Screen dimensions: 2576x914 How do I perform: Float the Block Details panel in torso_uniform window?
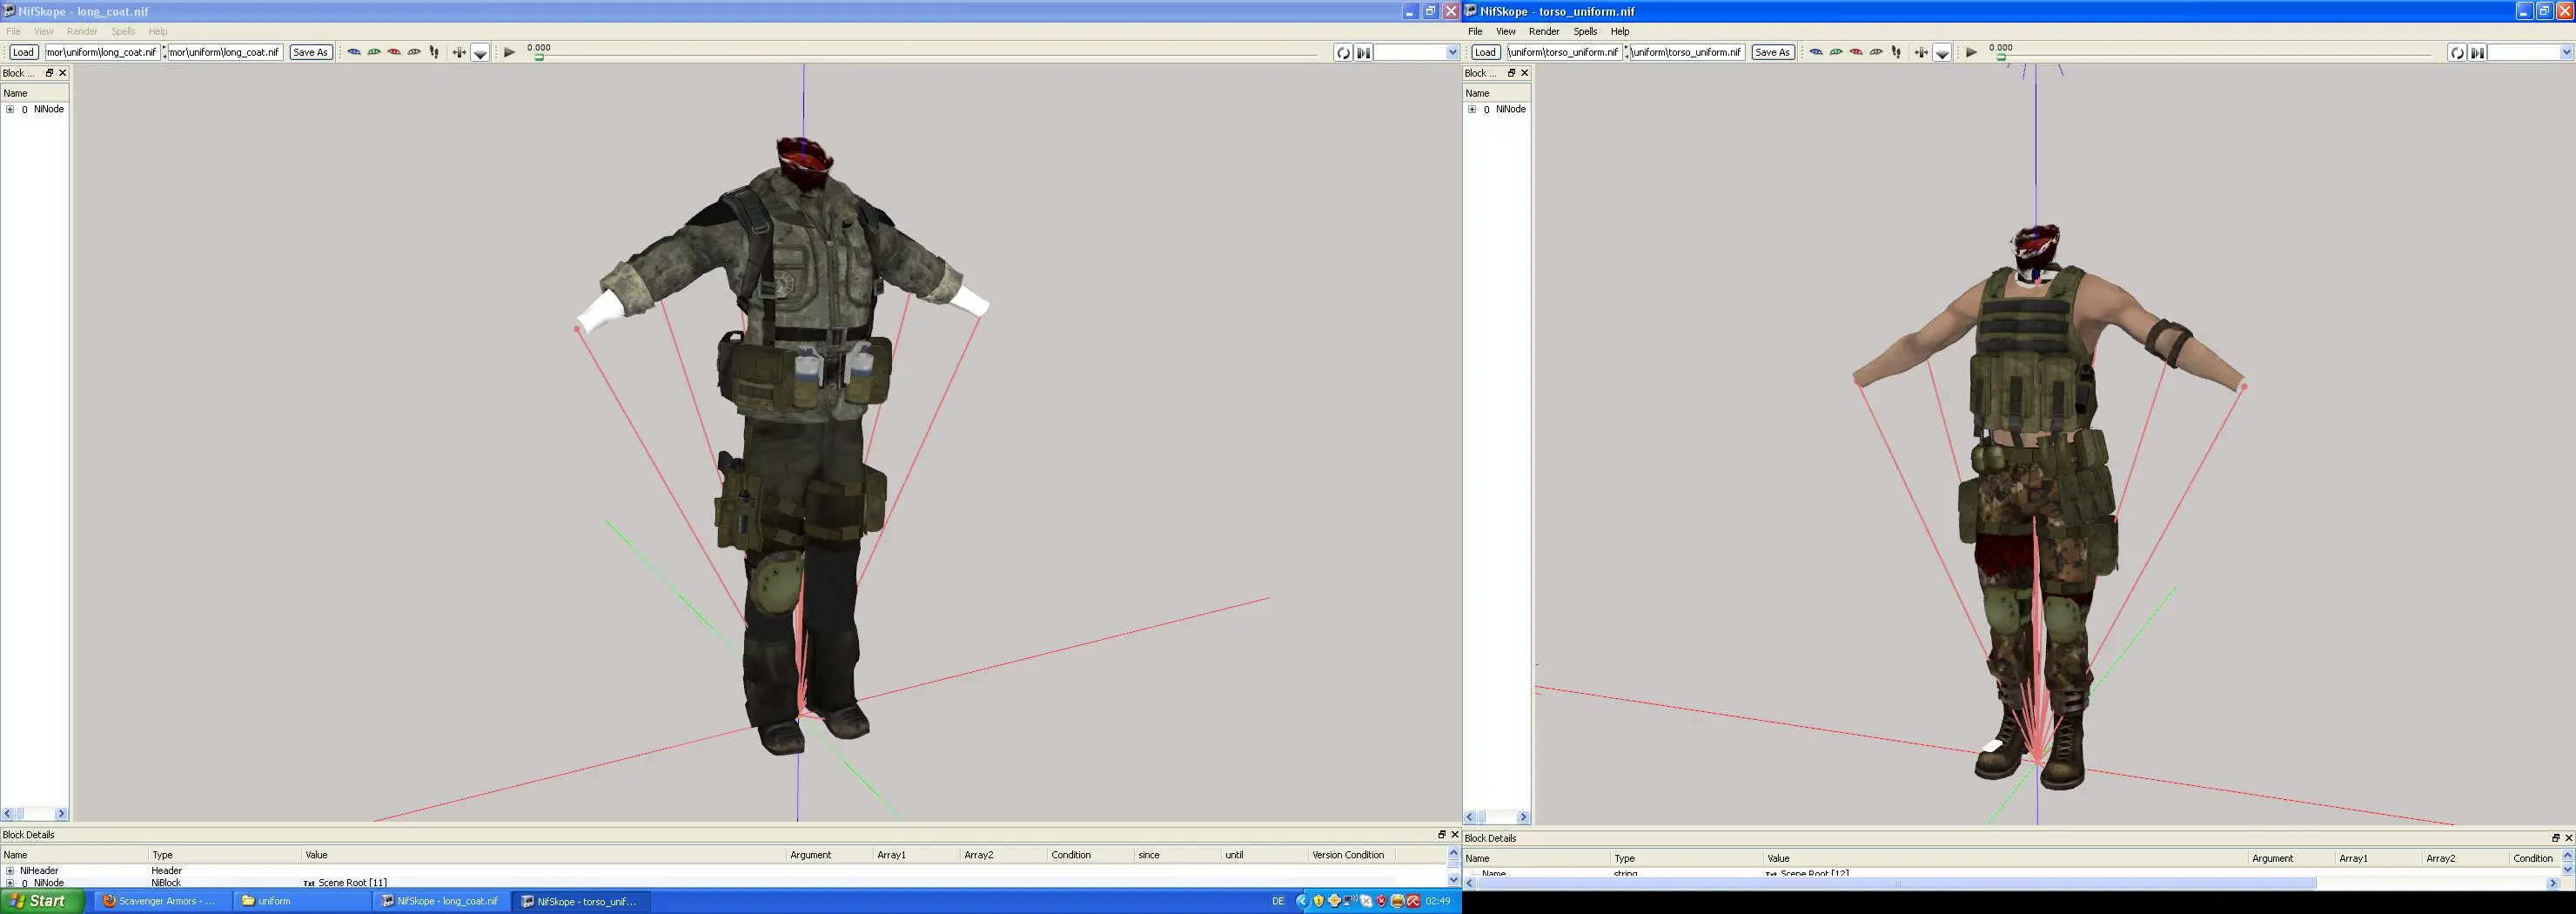(x=2555, y=838)
